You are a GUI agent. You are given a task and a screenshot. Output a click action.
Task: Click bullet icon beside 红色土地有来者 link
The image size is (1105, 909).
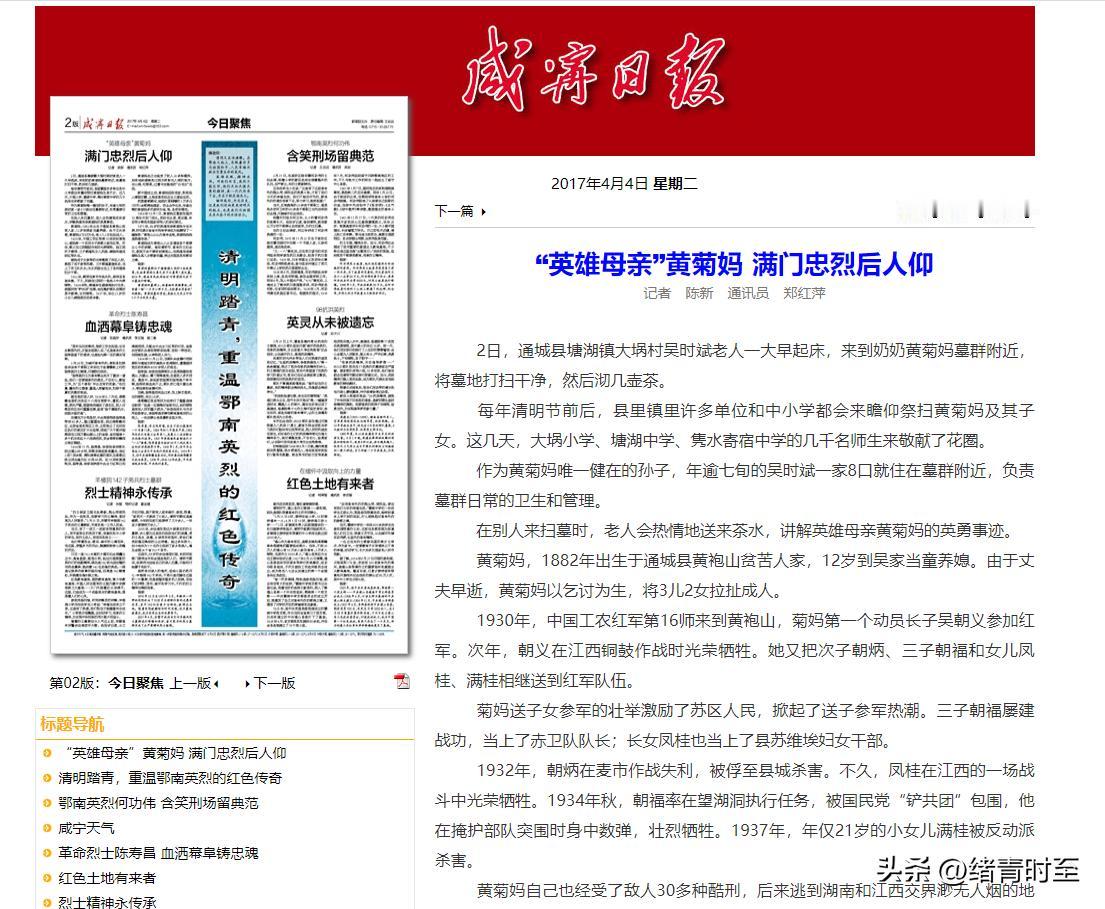(47, 878)
